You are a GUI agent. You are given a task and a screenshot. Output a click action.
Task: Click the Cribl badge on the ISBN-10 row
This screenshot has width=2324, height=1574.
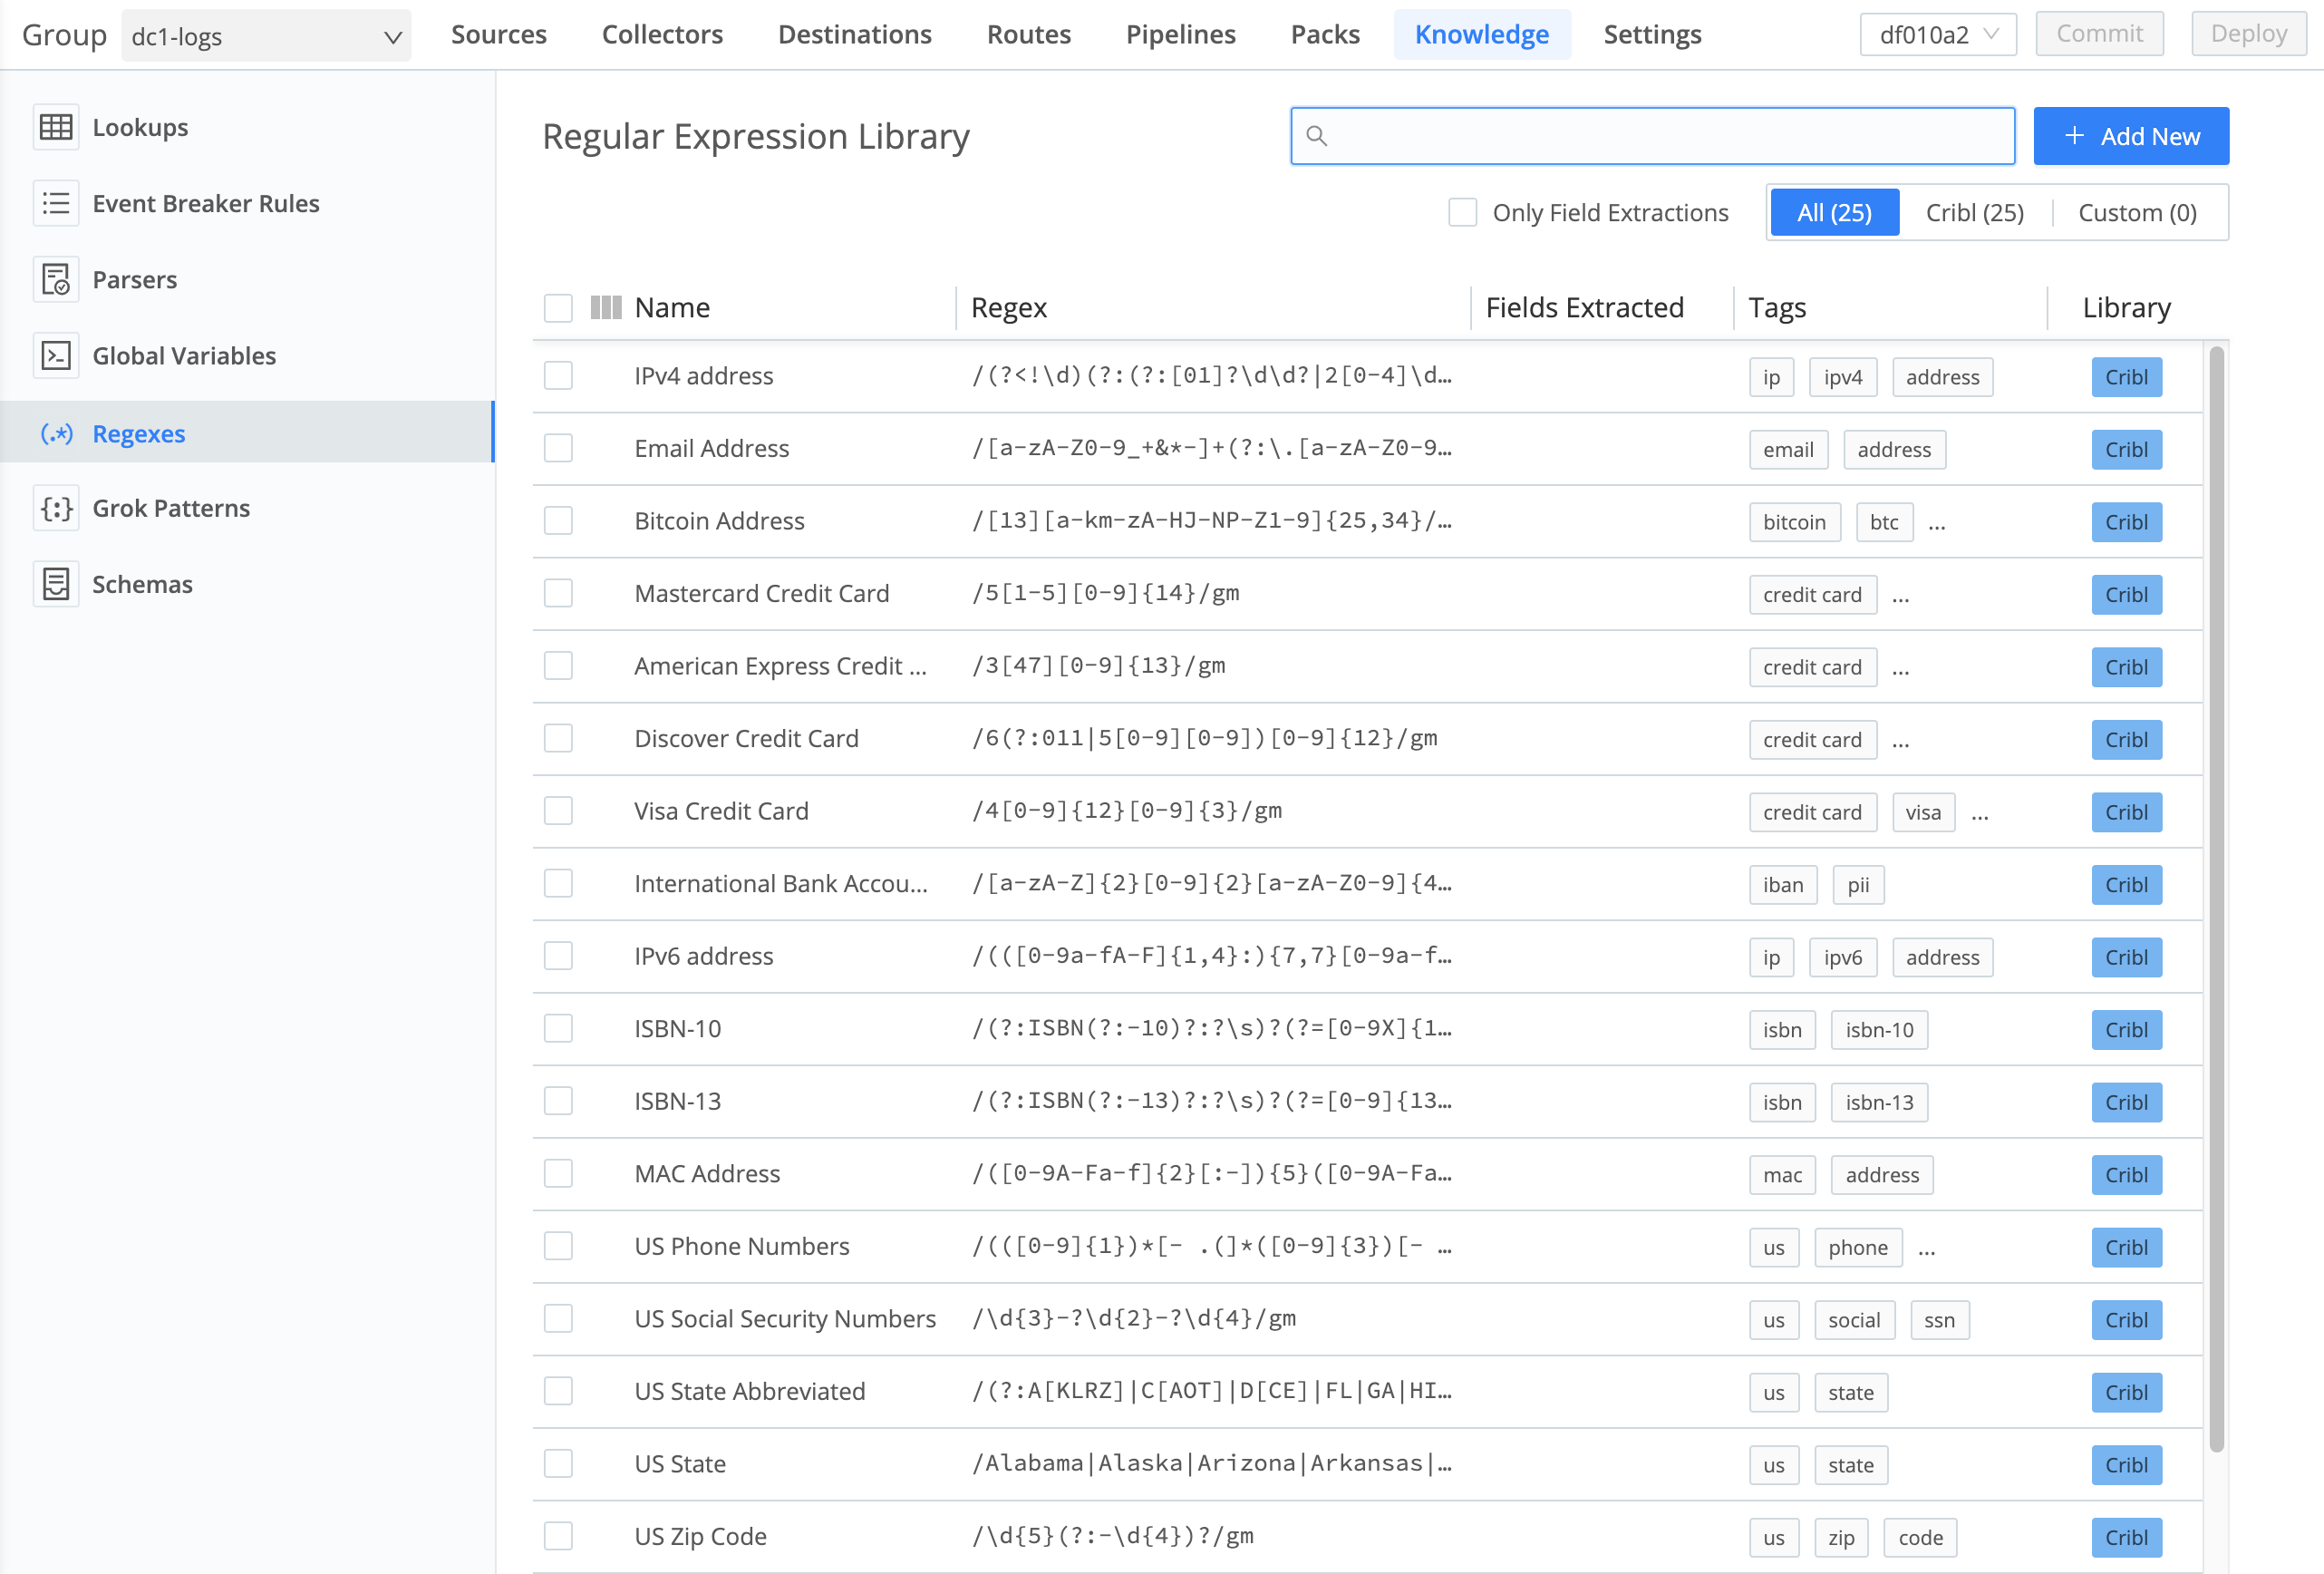[2126, 1030]
